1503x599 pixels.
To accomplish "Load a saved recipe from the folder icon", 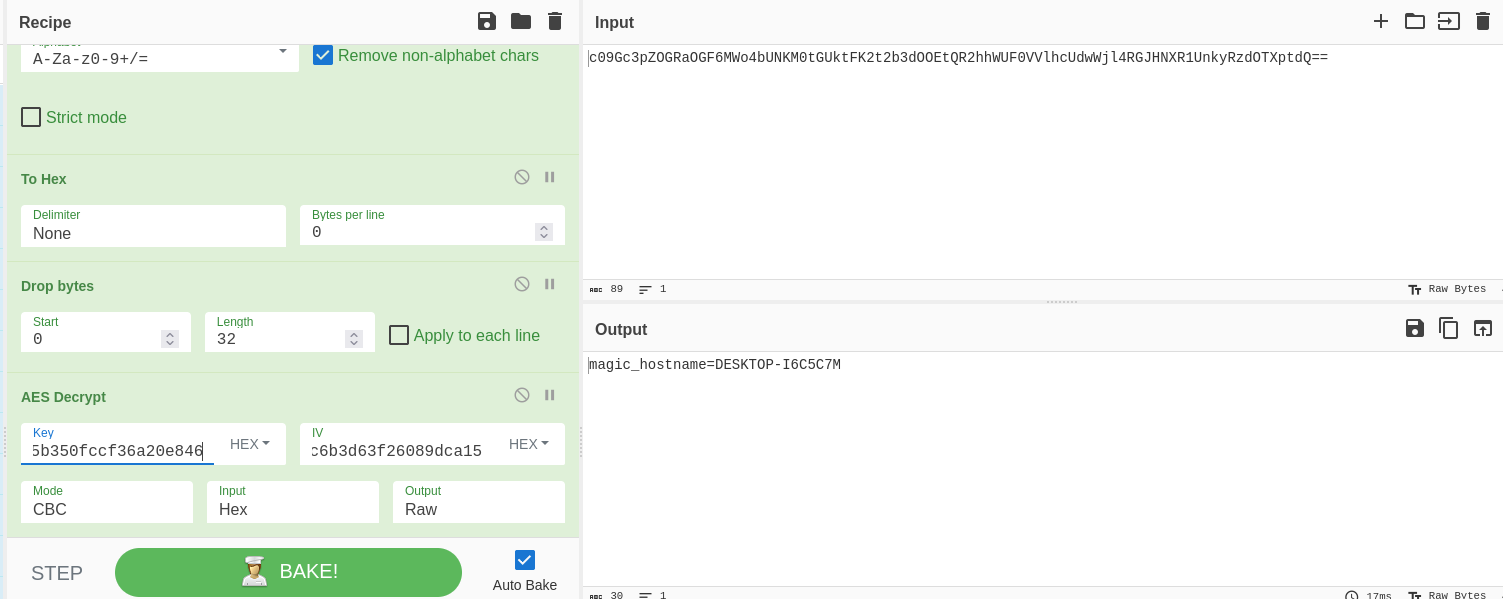I will pos(522,21).
